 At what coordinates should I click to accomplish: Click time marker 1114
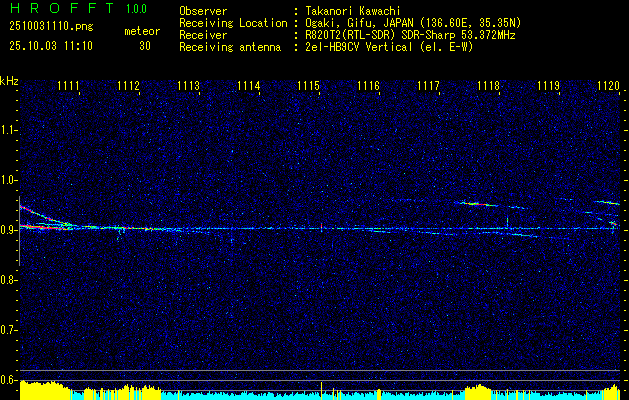[x=249, y=86]
